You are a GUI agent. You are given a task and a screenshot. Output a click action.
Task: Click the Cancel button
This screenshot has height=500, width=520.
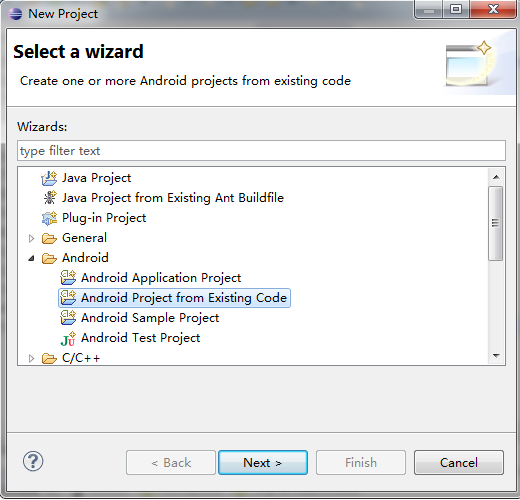[x=459, y=462]
